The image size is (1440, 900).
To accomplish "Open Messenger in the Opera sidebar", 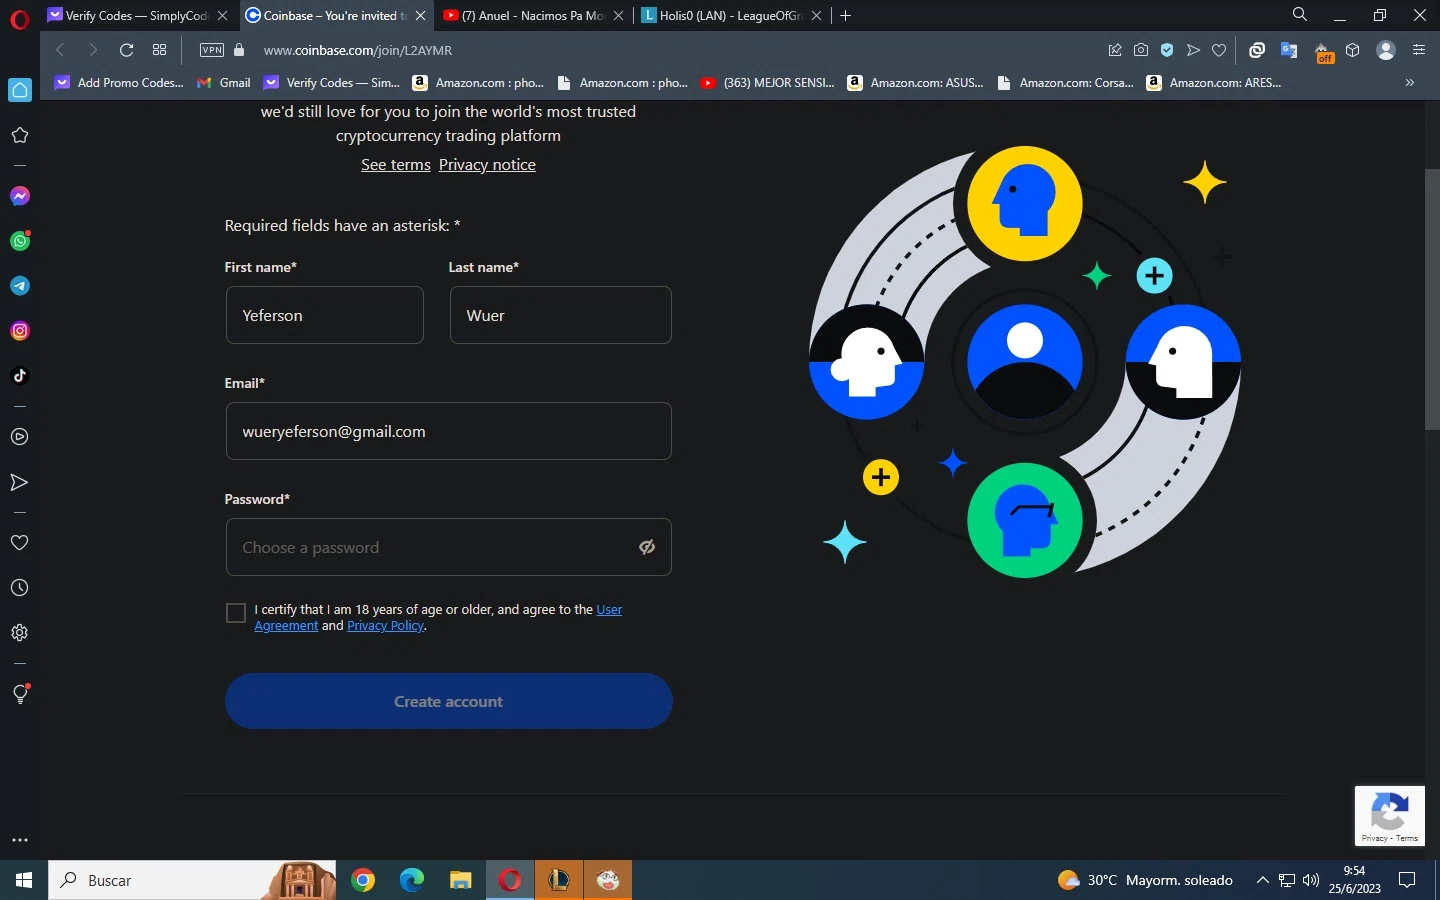I will tap(20, 196).
